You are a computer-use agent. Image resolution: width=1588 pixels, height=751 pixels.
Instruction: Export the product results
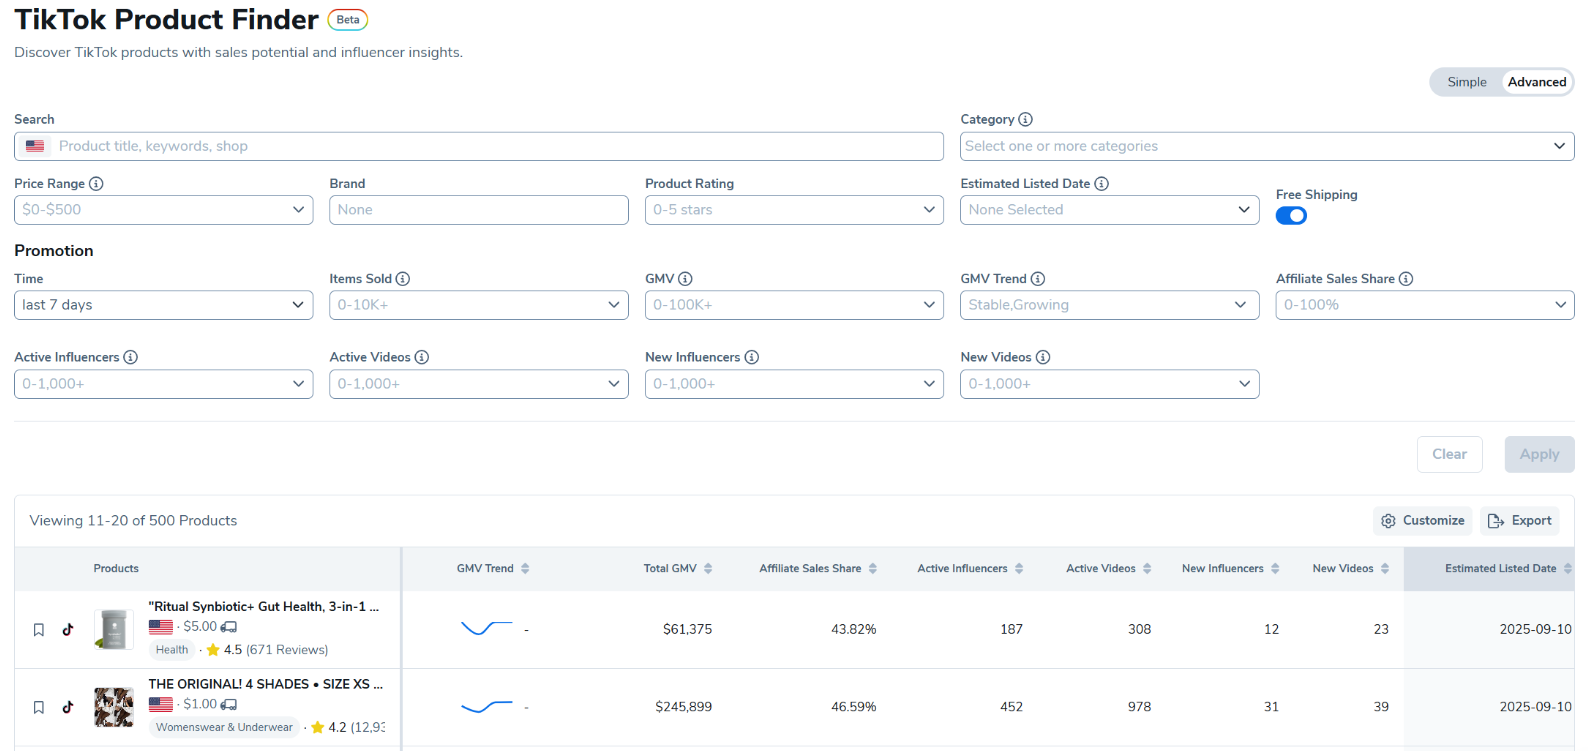pyautogui.click(x=1519, y=521)
